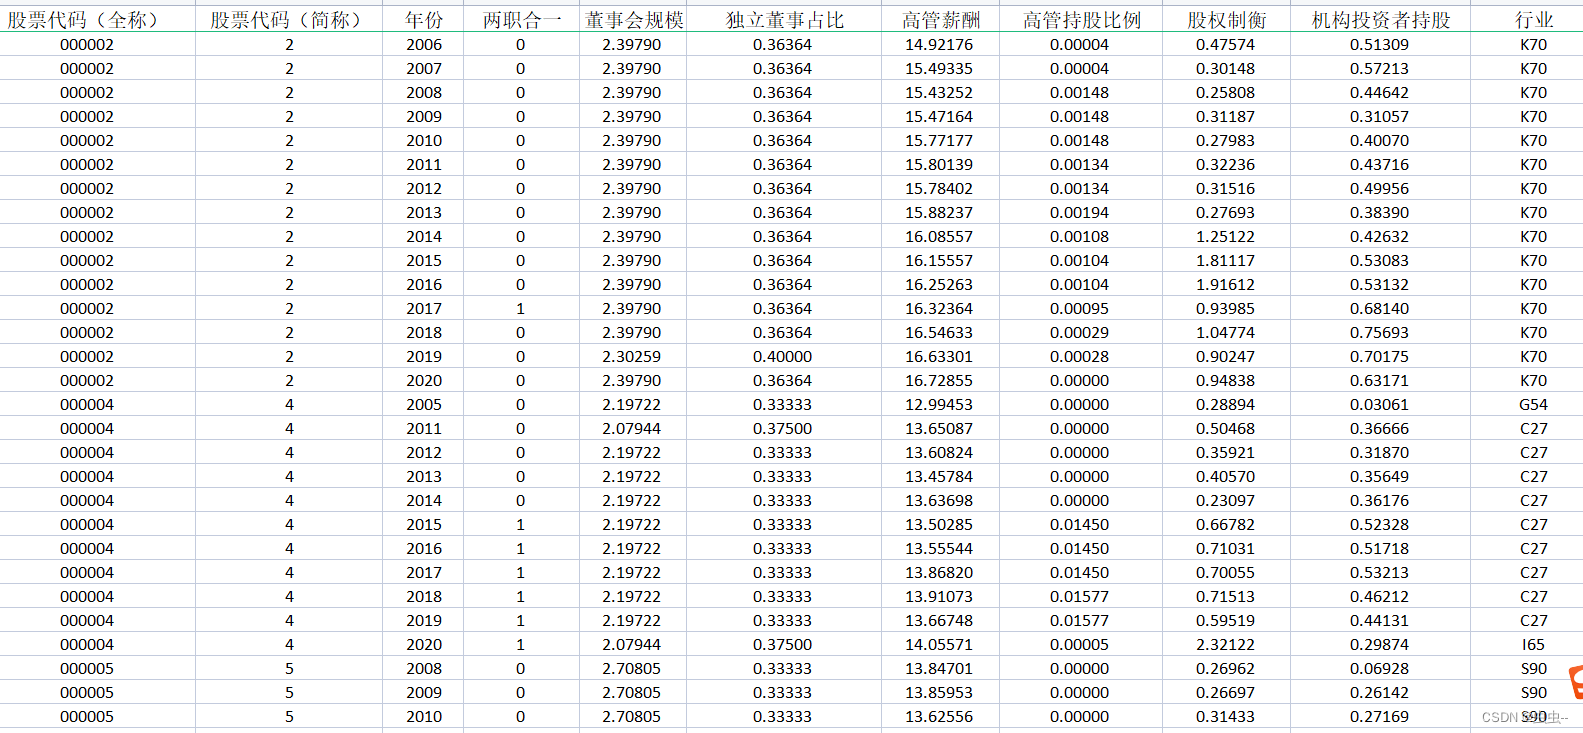
Task: Select the 董事会规模 header cell
Action: click(633, 20)
